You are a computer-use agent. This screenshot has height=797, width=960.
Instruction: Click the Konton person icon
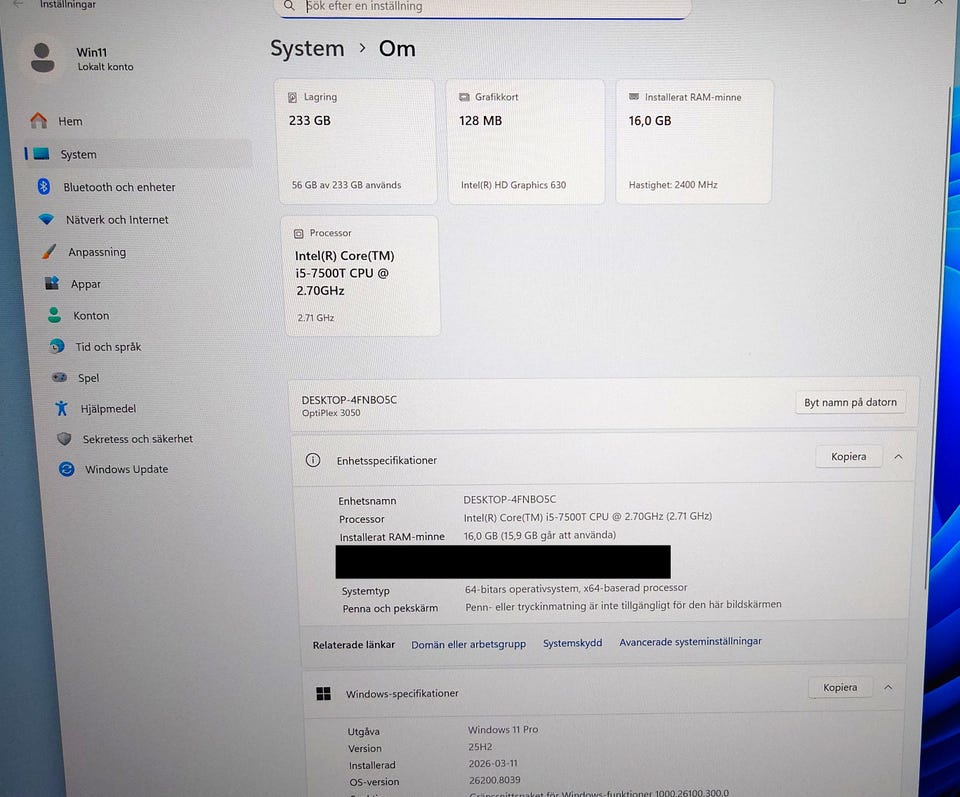tap(54, 315)
